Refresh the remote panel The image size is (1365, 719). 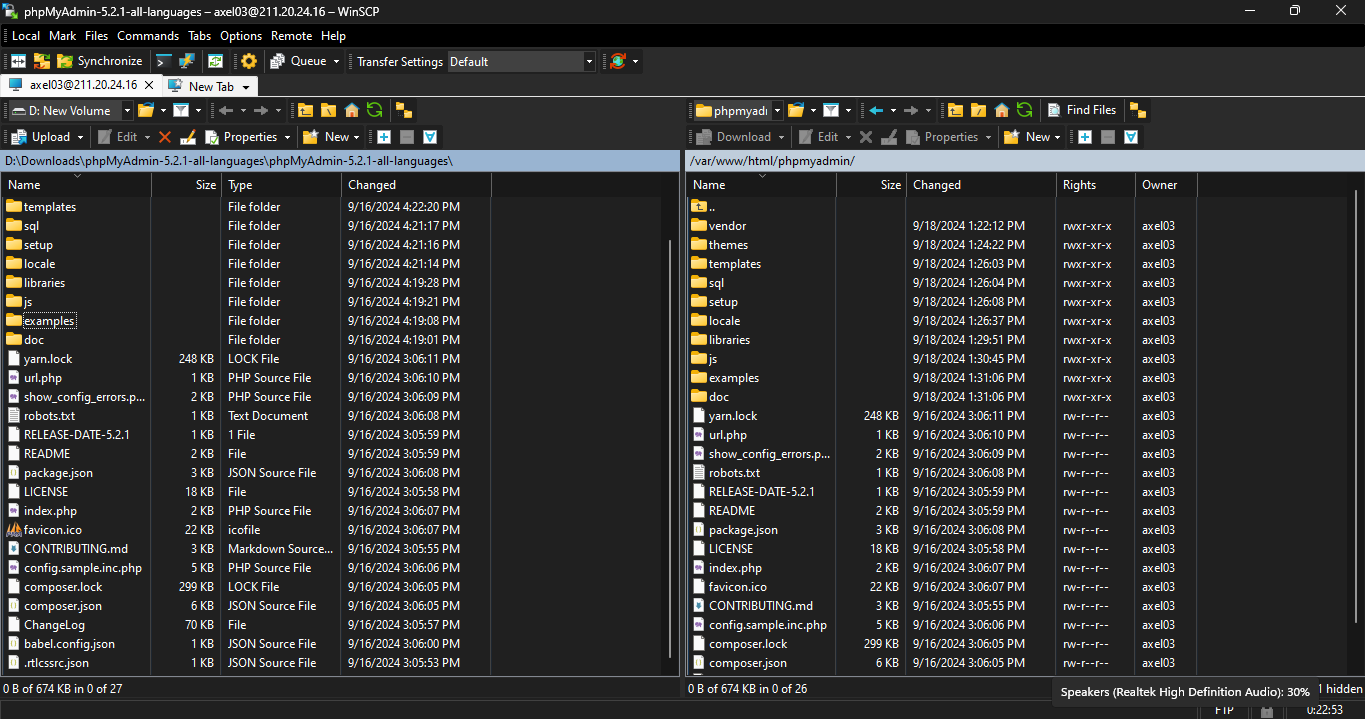click(1024, 110)
